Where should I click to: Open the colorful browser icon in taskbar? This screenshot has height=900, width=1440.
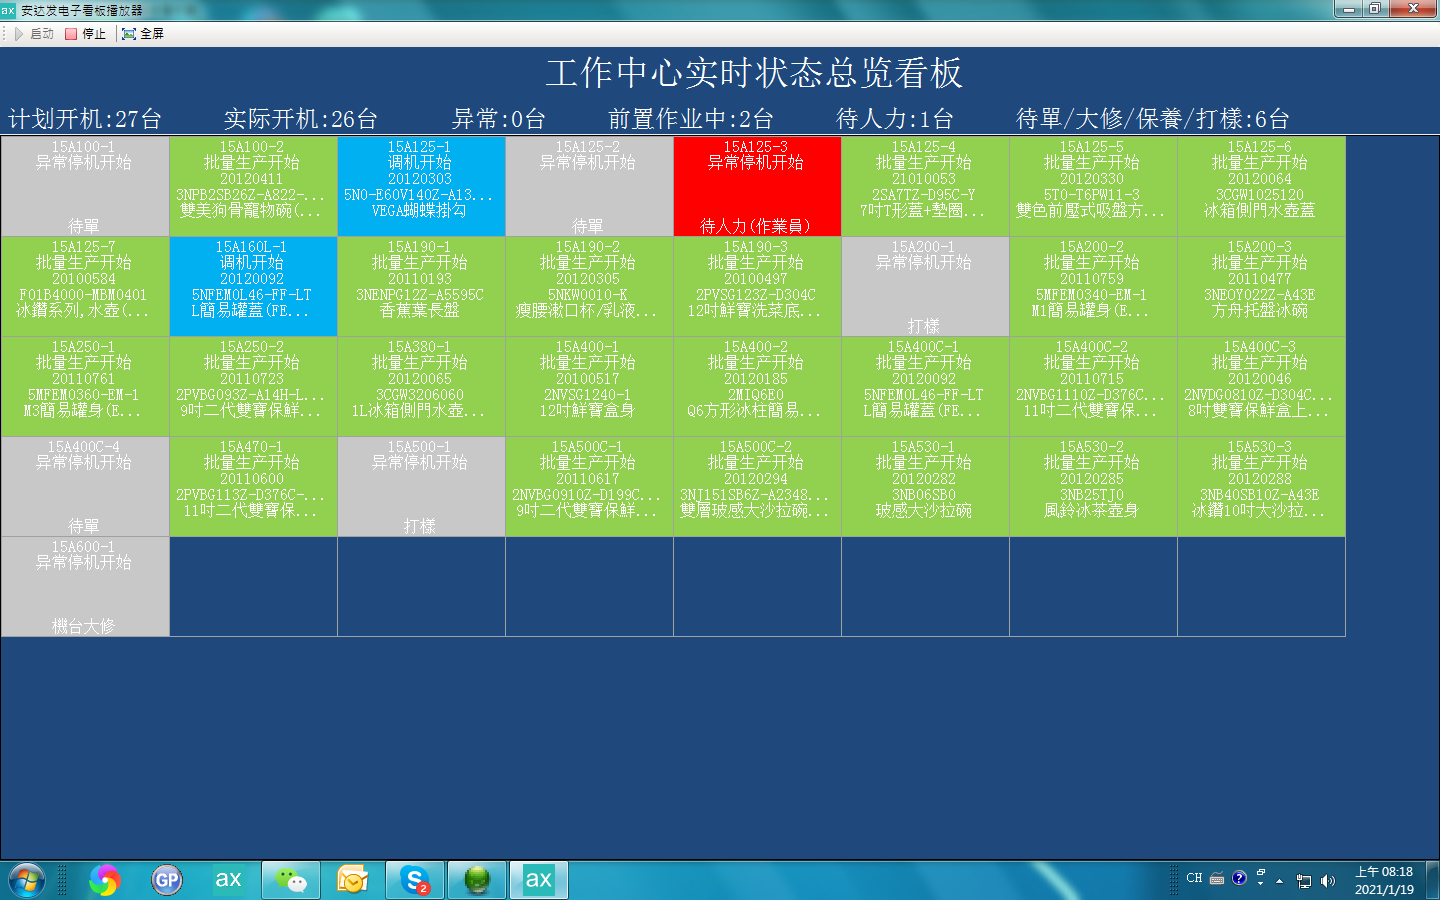tap(105, 880)
